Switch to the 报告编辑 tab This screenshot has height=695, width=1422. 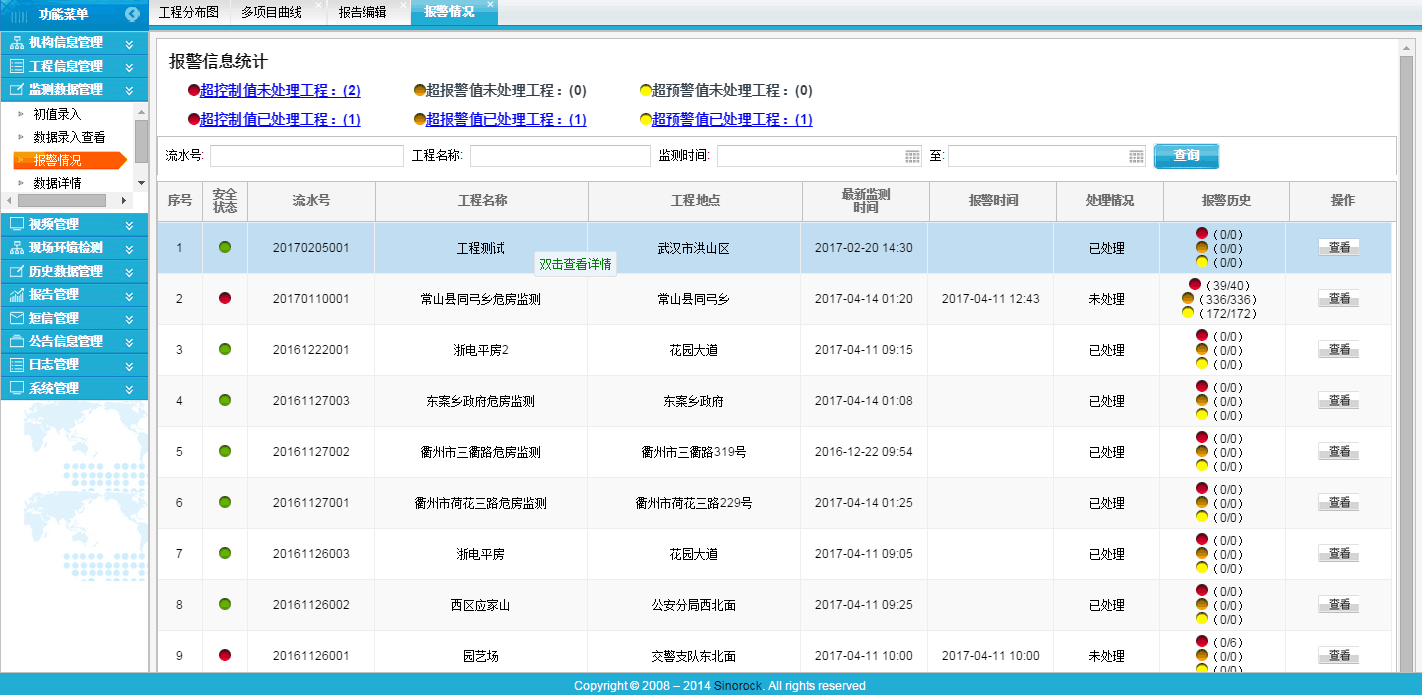coord(362,12)
